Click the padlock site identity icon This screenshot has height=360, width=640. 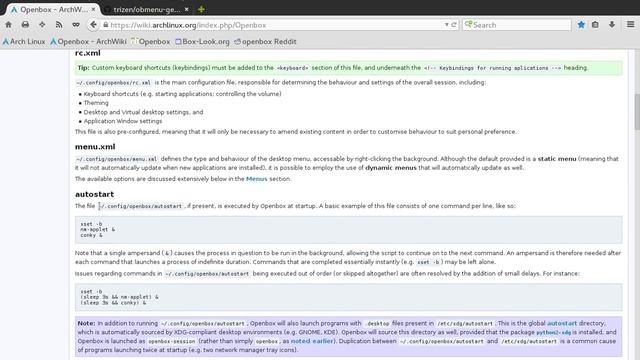(x=106, y=25)
